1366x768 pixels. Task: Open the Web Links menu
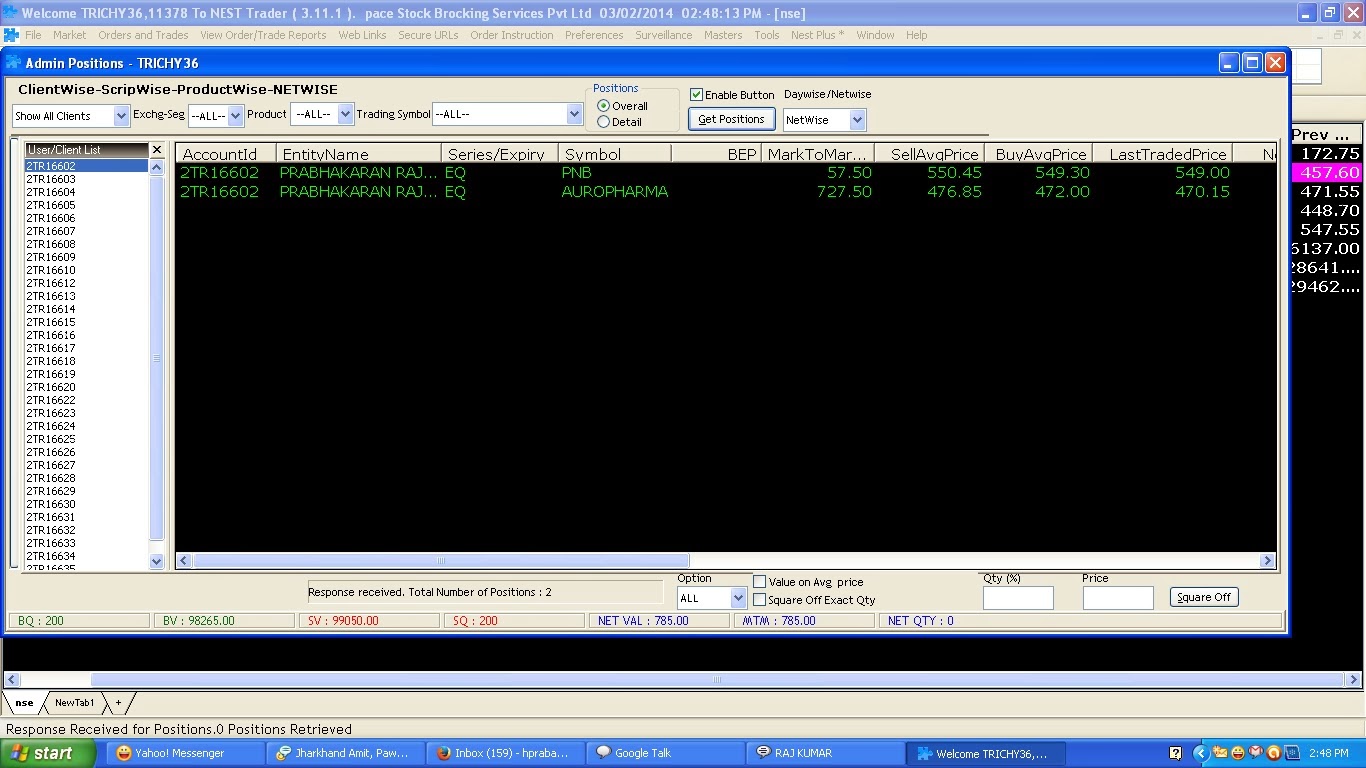362,35
